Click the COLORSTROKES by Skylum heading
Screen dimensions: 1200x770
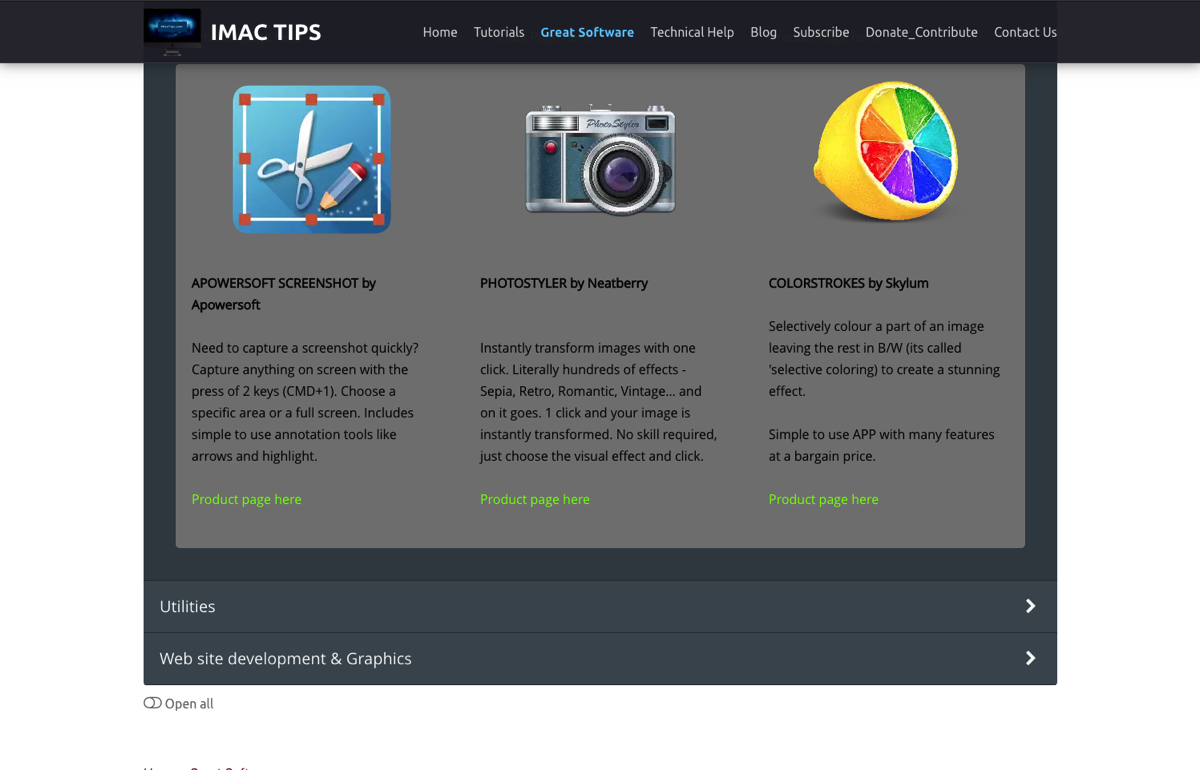pyautogui.click(x=849, y=283)
